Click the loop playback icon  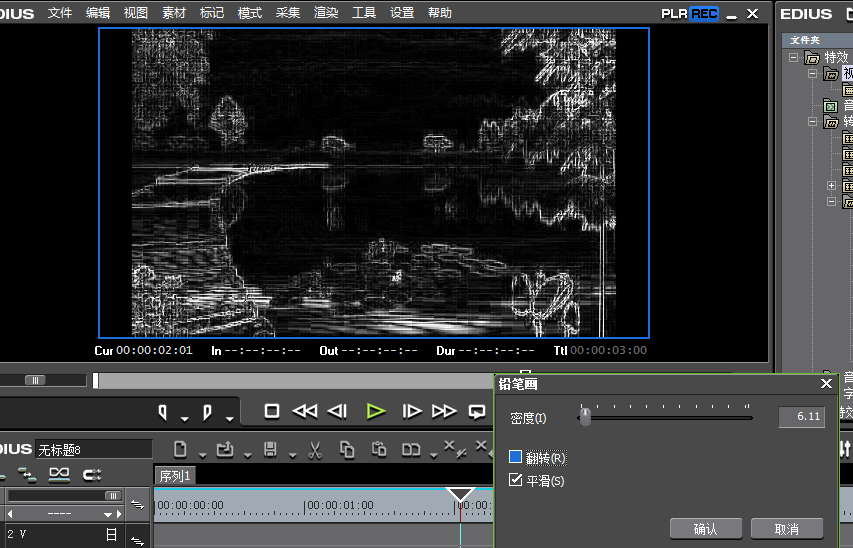[477, 412]
